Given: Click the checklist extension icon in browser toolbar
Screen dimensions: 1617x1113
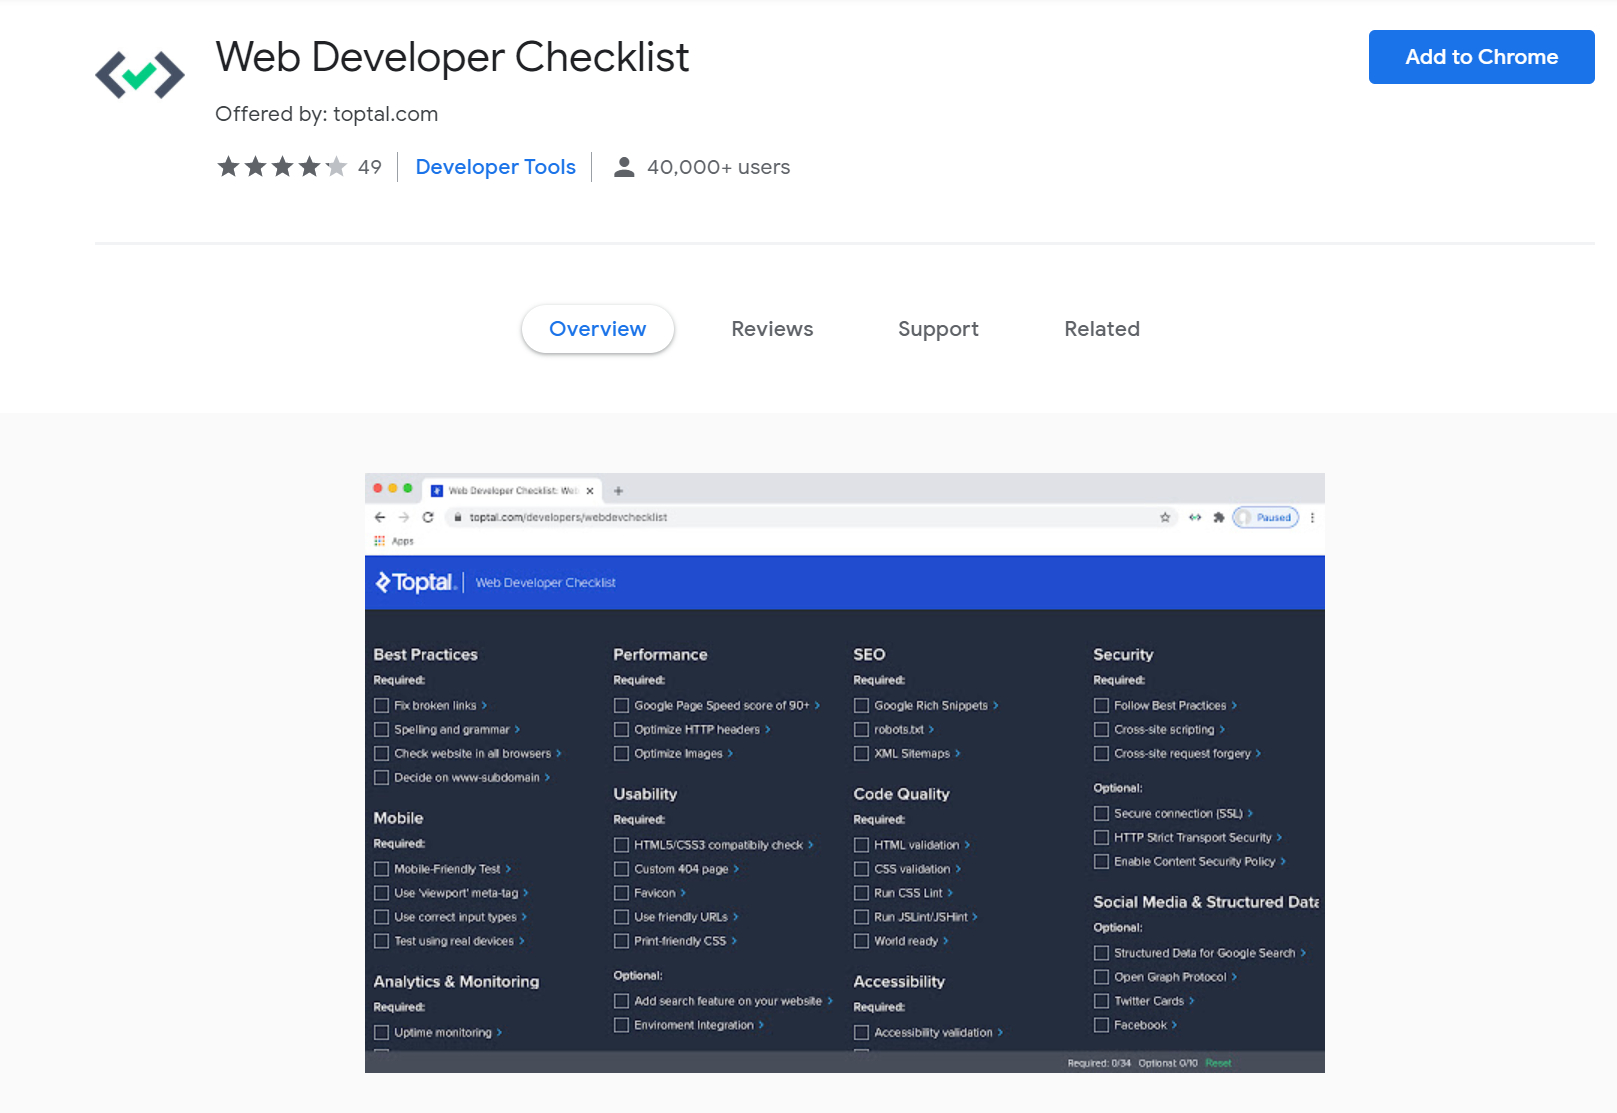Looking at the screenshot, I should pos(1195,517).
